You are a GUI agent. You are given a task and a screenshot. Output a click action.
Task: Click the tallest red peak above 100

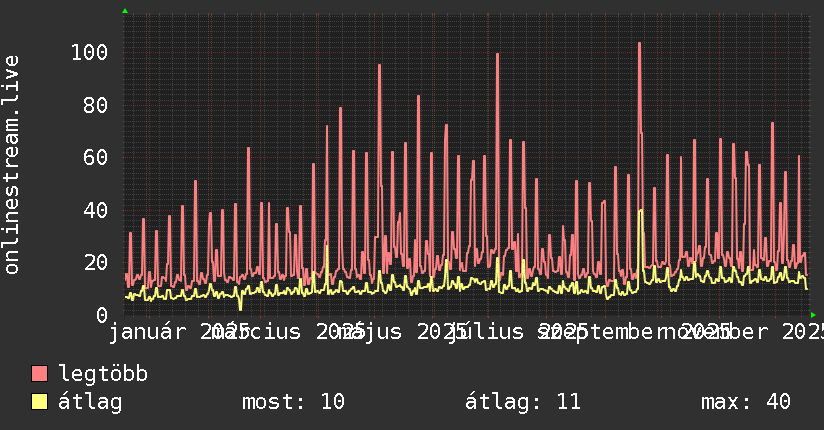pos(639,44)
